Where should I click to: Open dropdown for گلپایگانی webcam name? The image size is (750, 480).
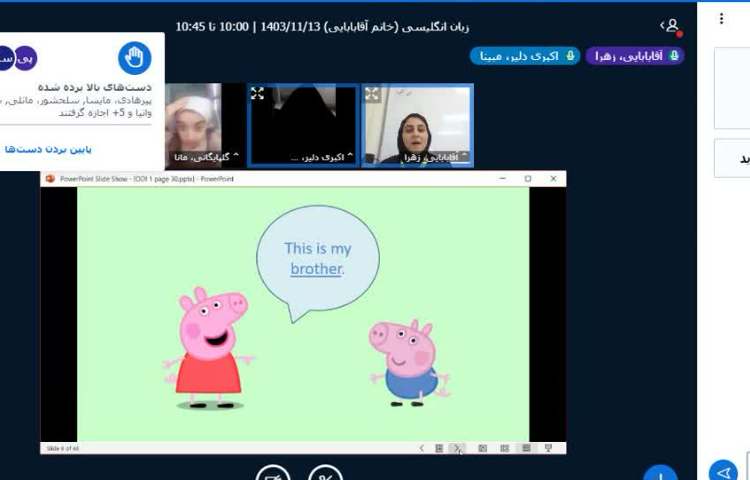click(236, 157)
